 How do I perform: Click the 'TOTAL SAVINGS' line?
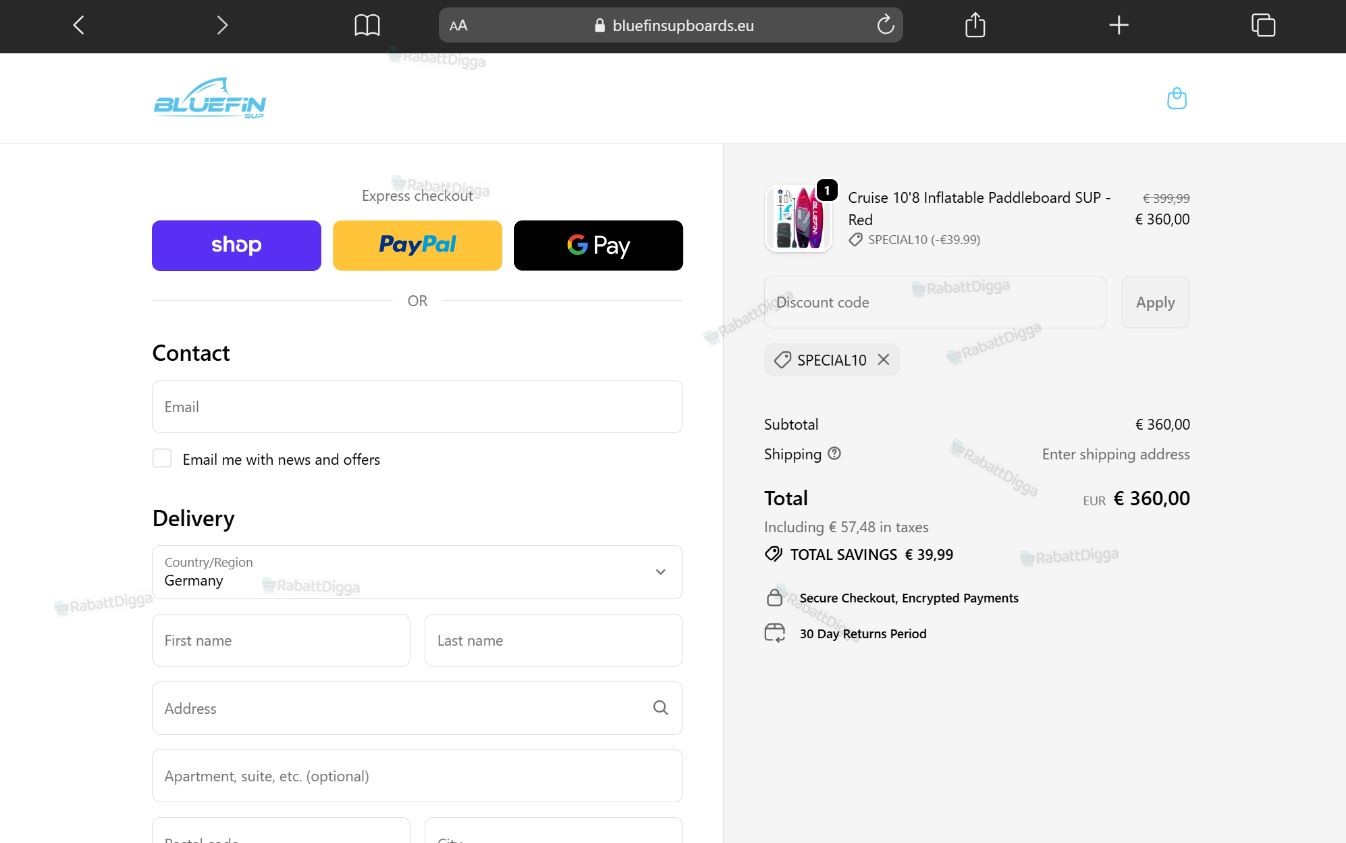(x=858, y=554)
